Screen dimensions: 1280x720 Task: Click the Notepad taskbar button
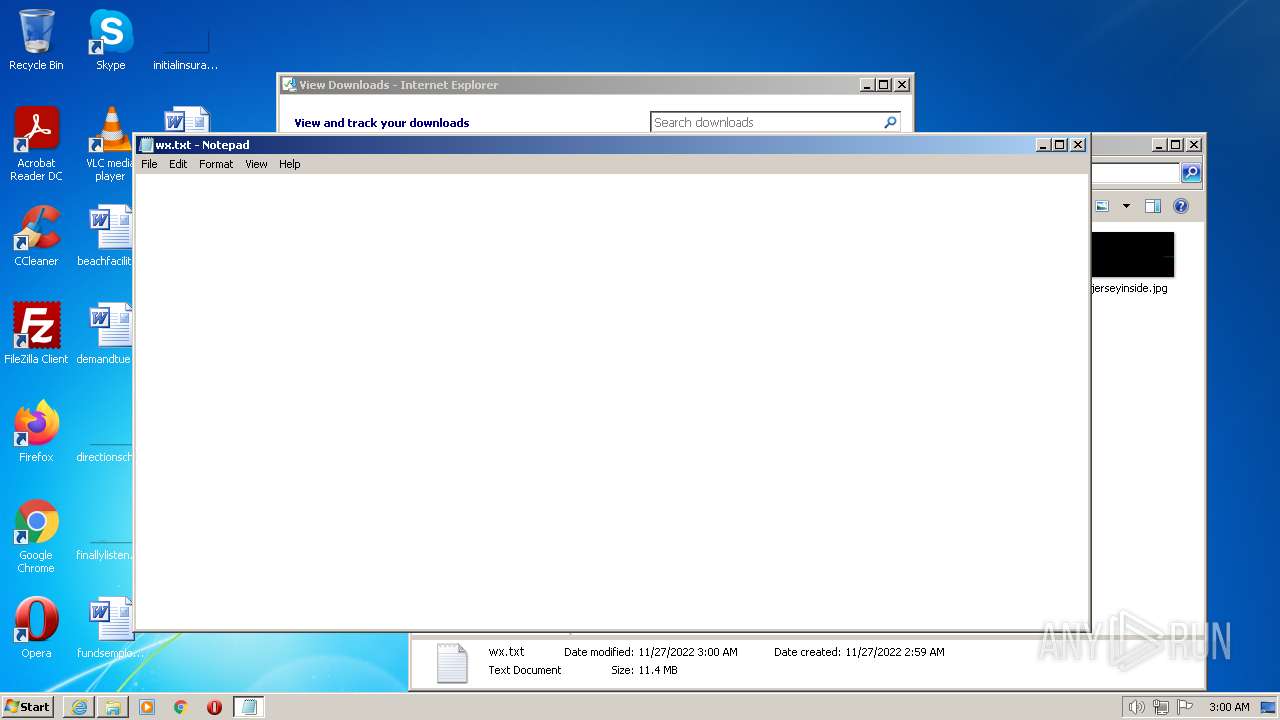pyautogui.click(x=249, y=707)
